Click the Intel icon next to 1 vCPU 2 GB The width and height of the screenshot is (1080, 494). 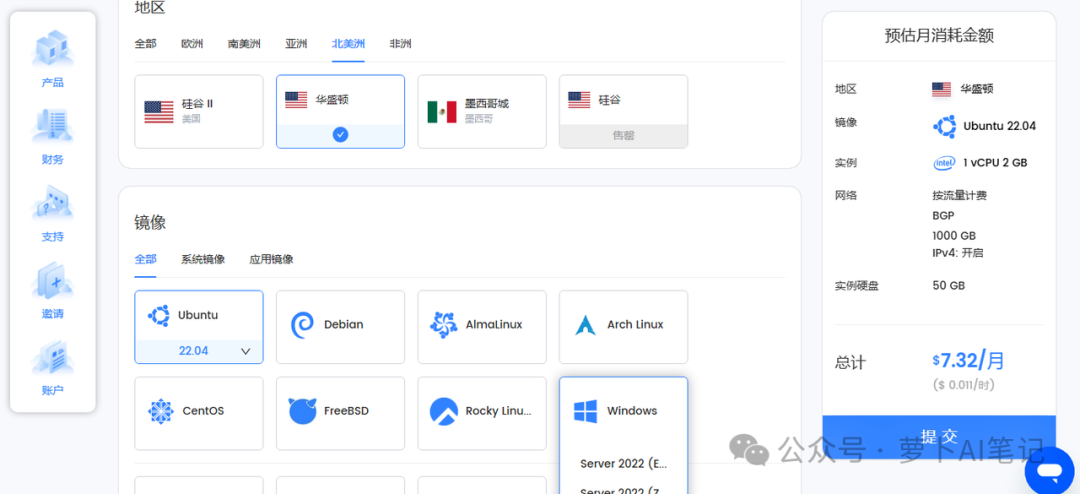[944, 163]
